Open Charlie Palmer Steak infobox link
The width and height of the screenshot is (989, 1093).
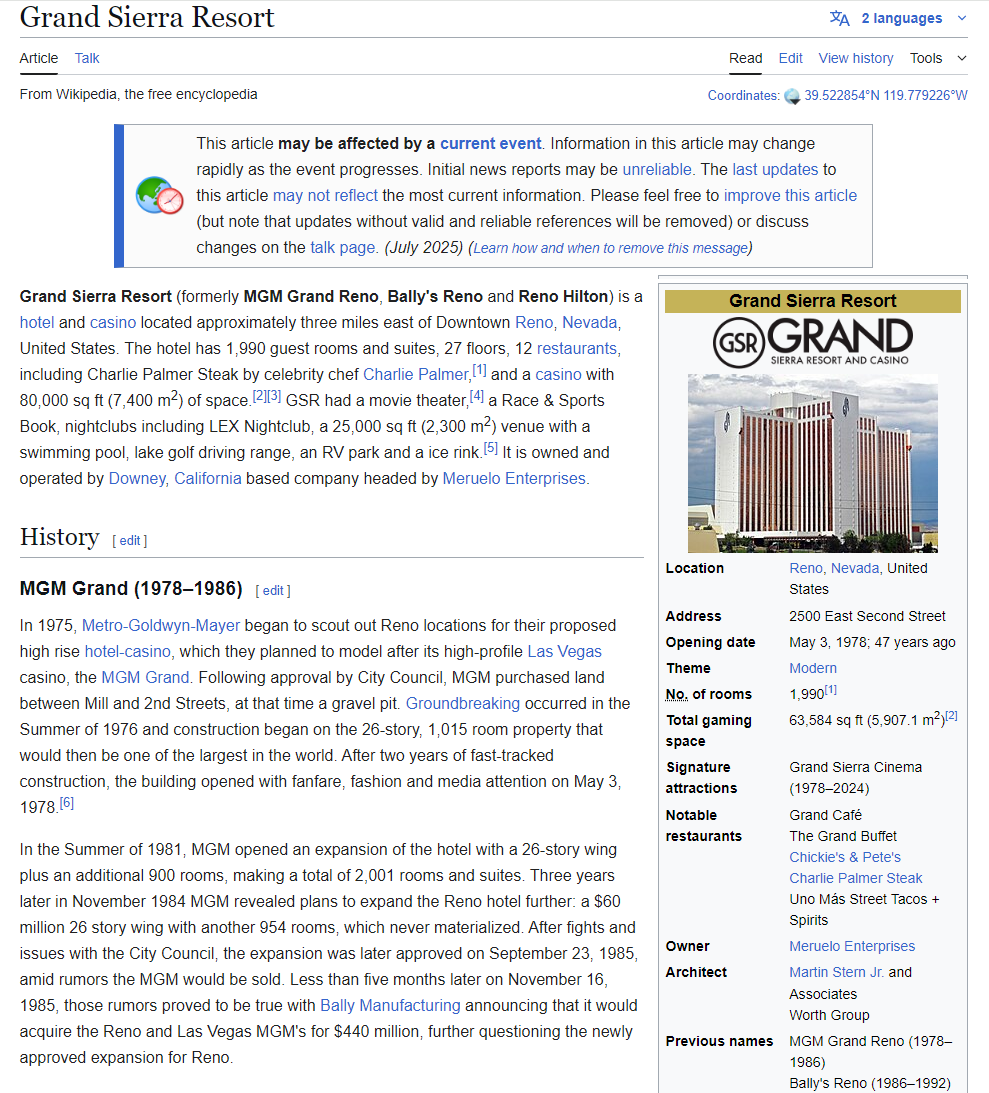click(x=856, y=878)
